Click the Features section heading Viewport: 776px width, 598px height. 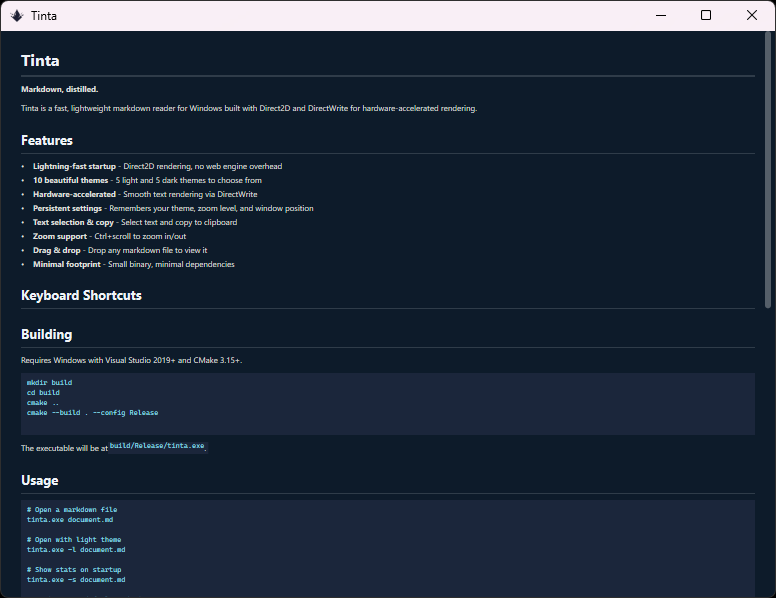click(47, 141)
